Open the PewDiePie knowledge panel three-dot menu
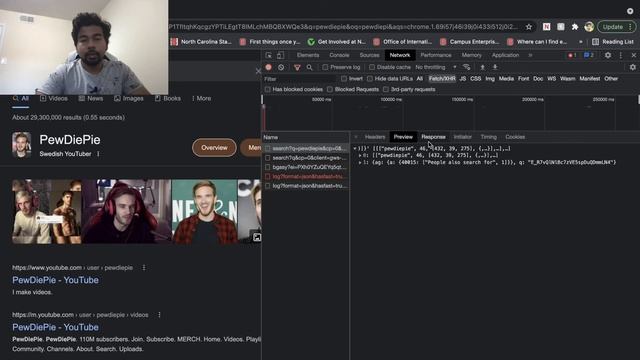The height and width of the screenshot is (360, 640). tap(98, 154)
